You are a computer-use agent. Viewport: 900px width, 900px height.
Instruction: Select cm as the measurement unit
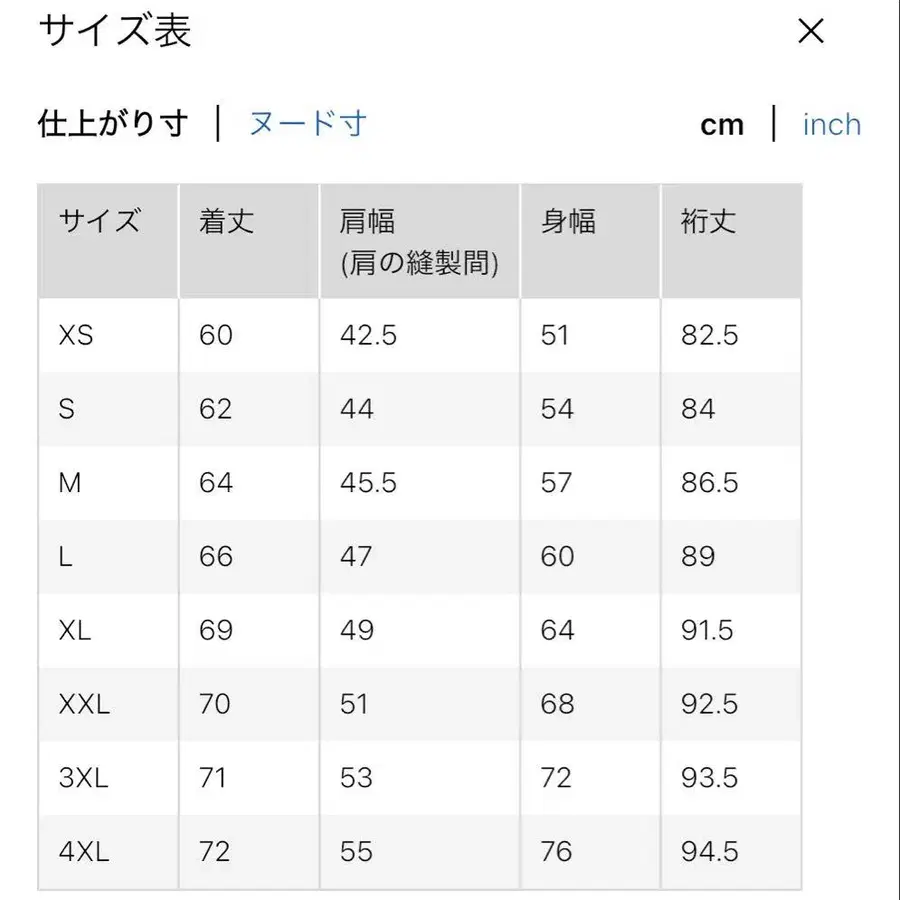click(x=722, y=123)
